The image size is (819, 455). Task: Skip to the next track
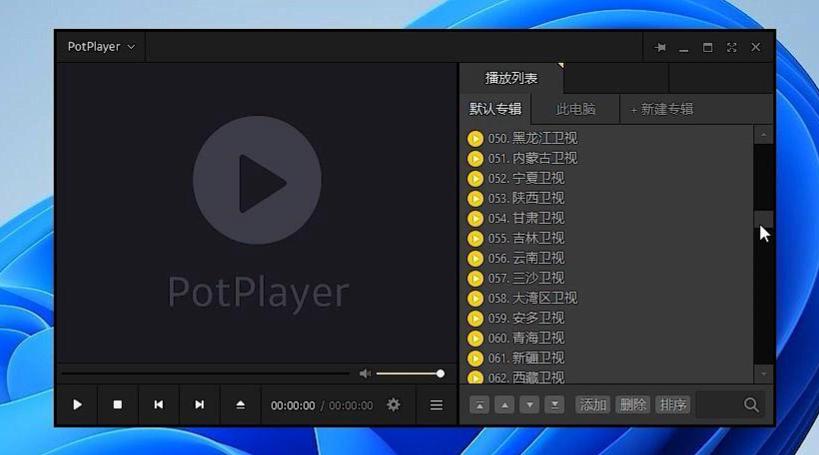(x=199, y=405)
